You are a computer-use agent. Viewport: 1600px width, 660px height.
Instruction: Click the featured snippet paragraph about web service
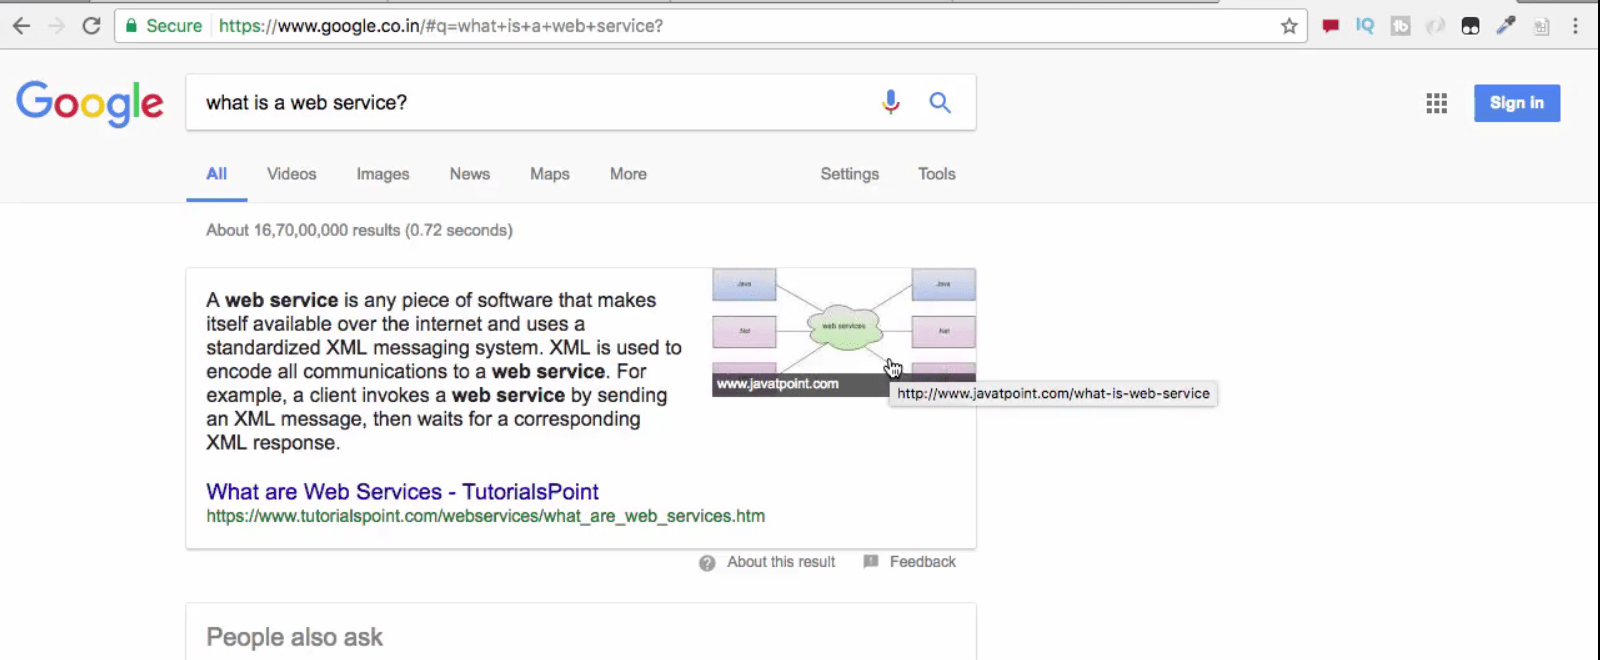tap(444, 371)
